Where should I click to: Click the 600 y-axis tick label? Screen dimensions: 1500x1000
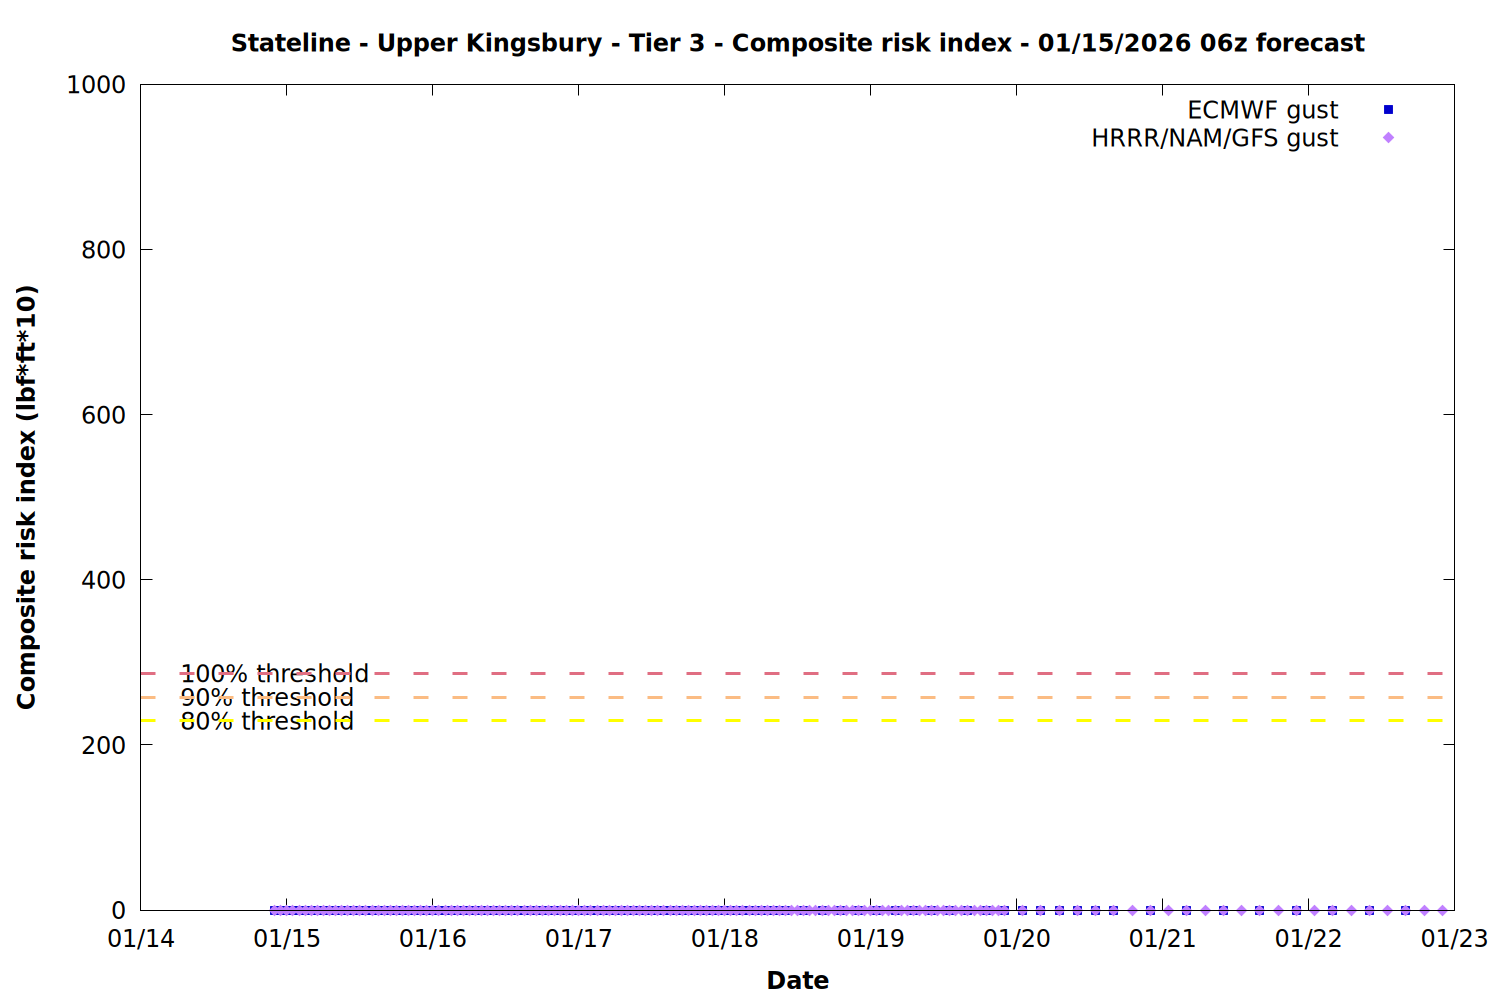(x=103, y=415)
